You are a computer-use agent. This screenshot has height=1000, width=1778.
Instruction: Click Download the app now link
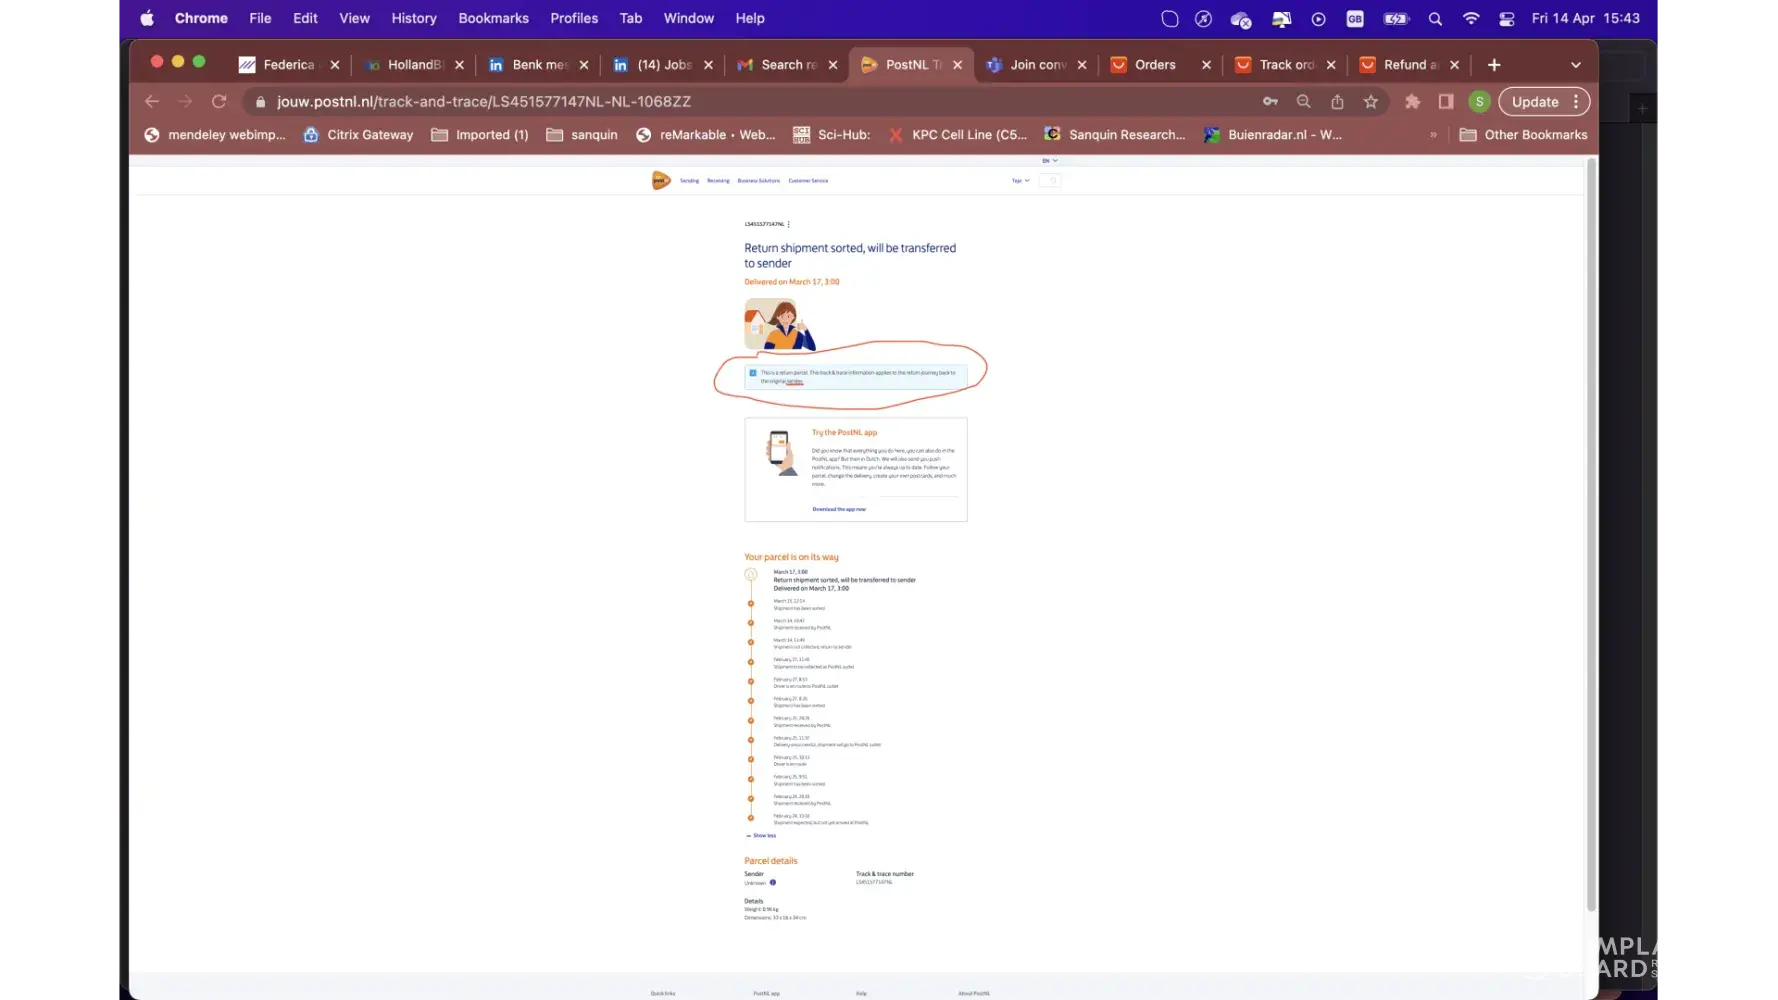pos(839,510)
